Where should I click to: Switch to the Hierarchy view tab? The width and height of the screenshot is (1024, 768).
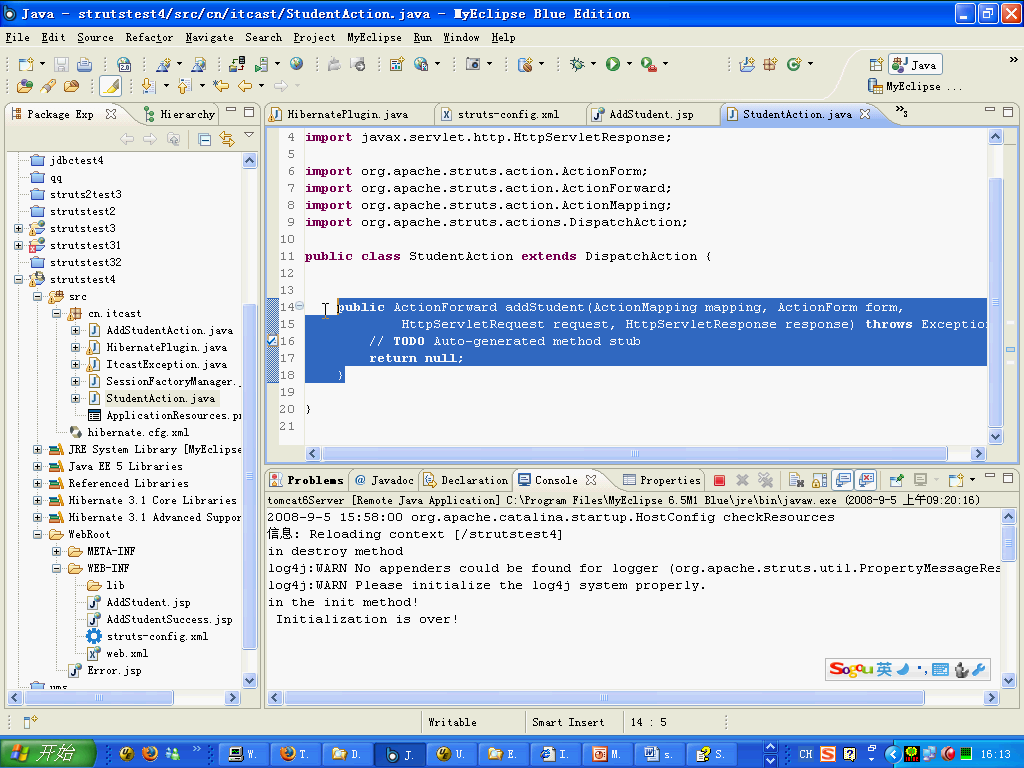click(x=179, y=114)
